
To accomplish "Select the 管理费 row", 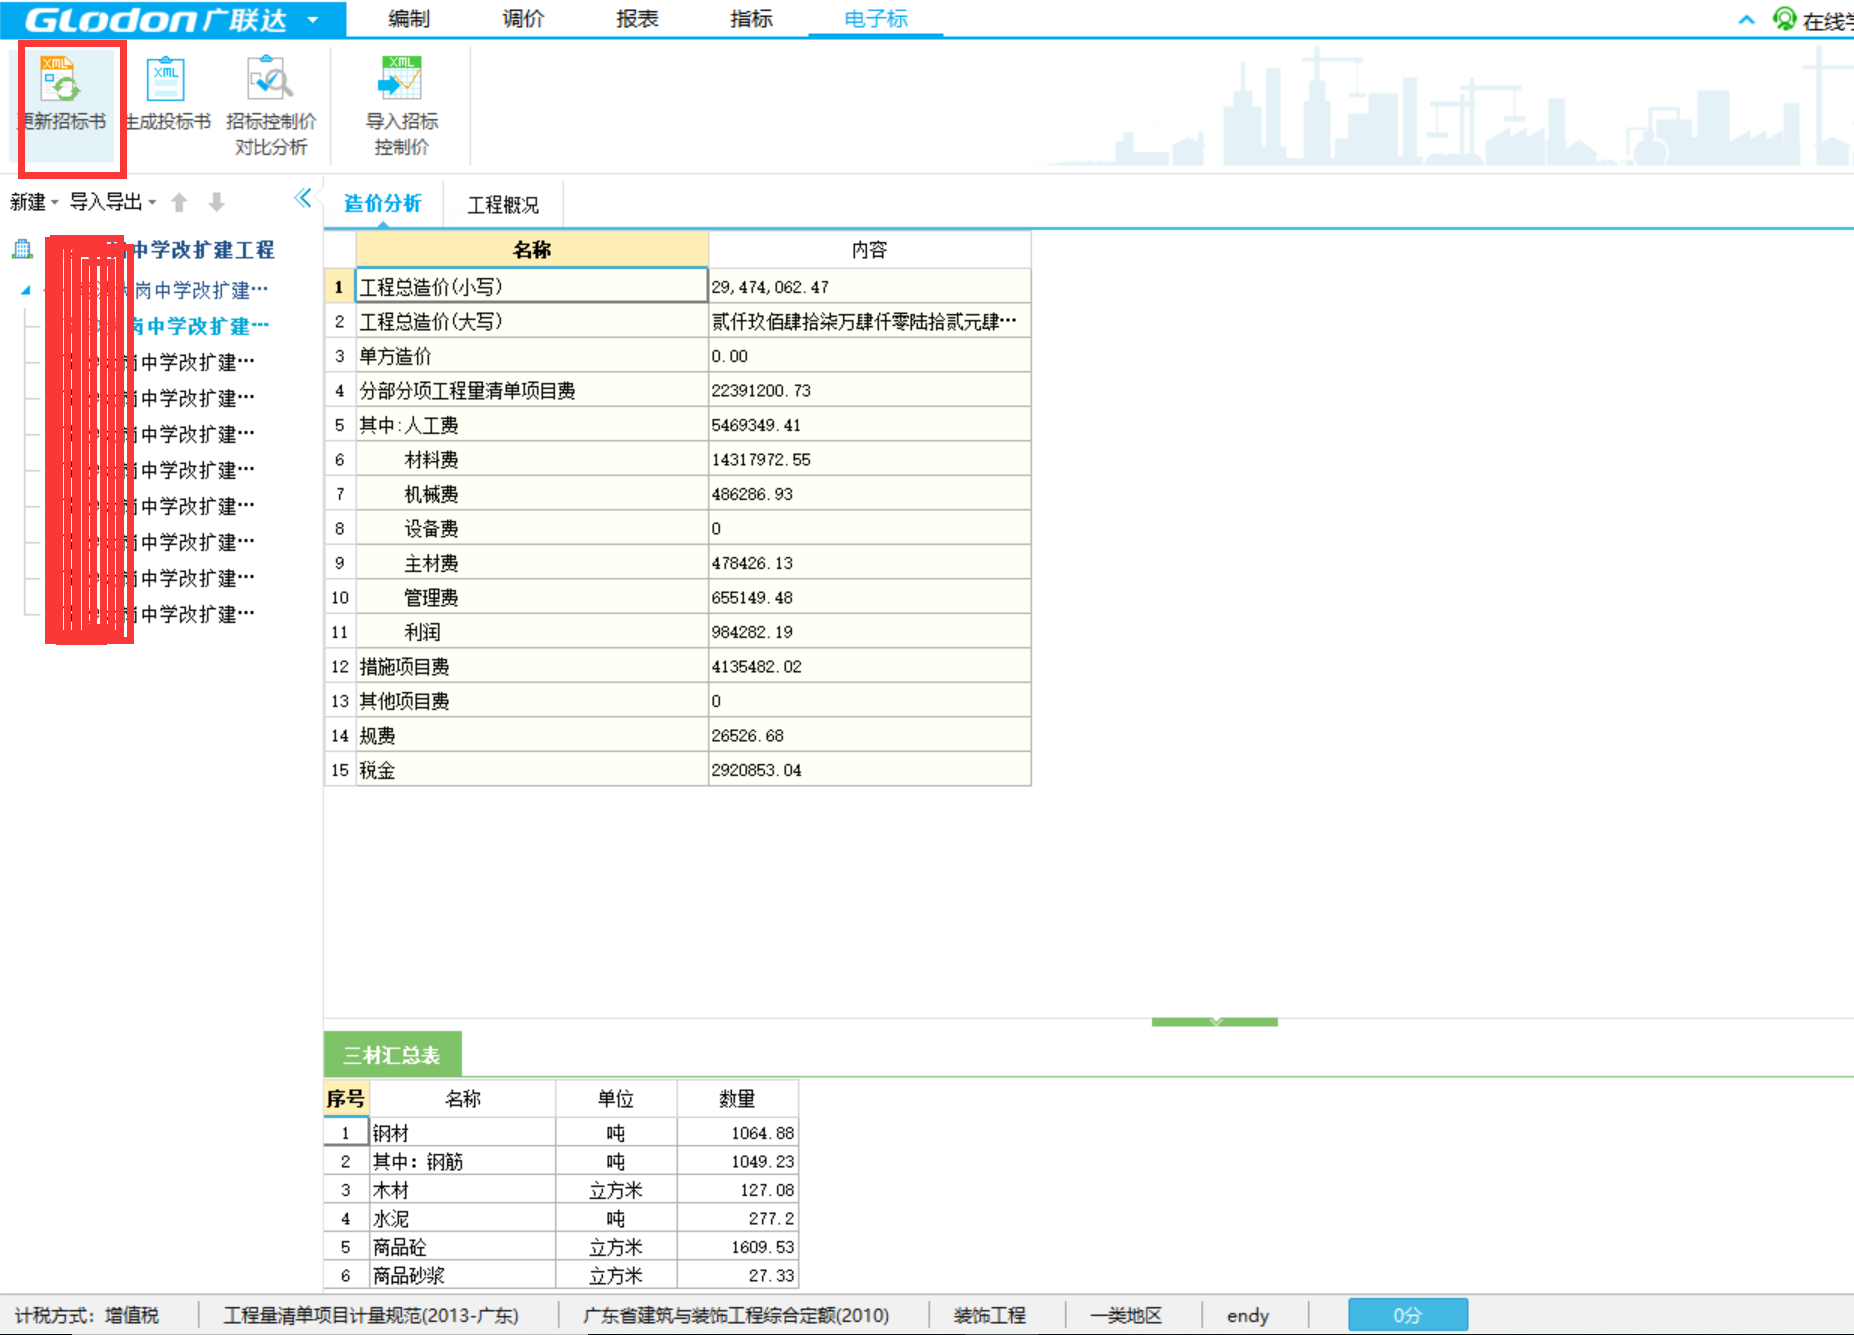I will point(677,597).
